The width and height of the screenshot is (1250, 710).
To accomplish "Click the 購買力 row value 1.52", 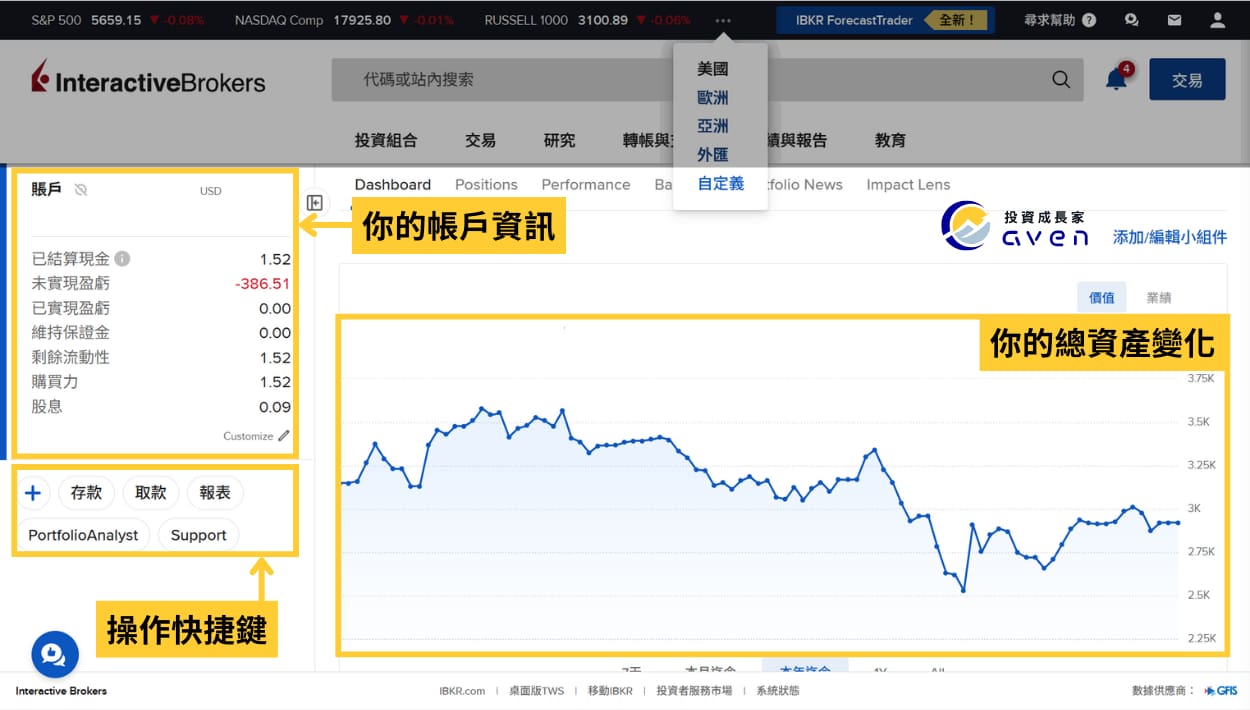I will tap(275, 382).
